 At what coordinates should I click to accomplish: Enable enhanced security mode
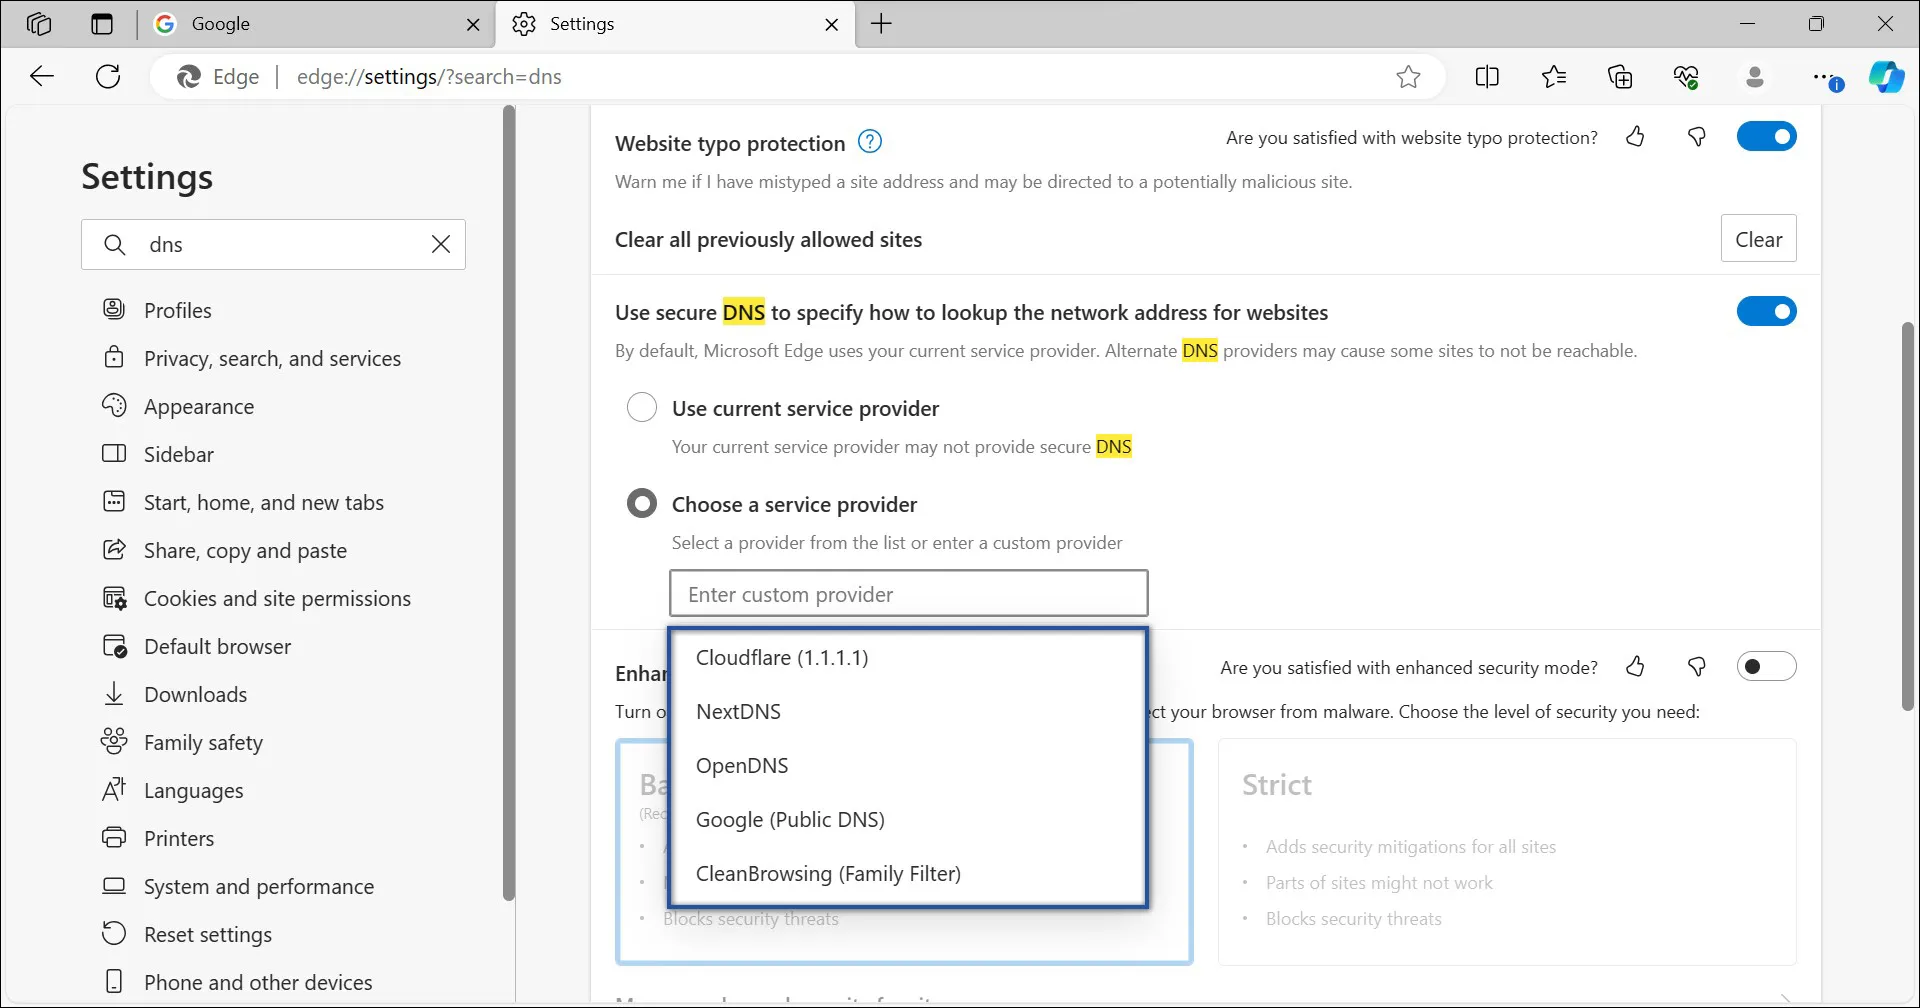1766,666
